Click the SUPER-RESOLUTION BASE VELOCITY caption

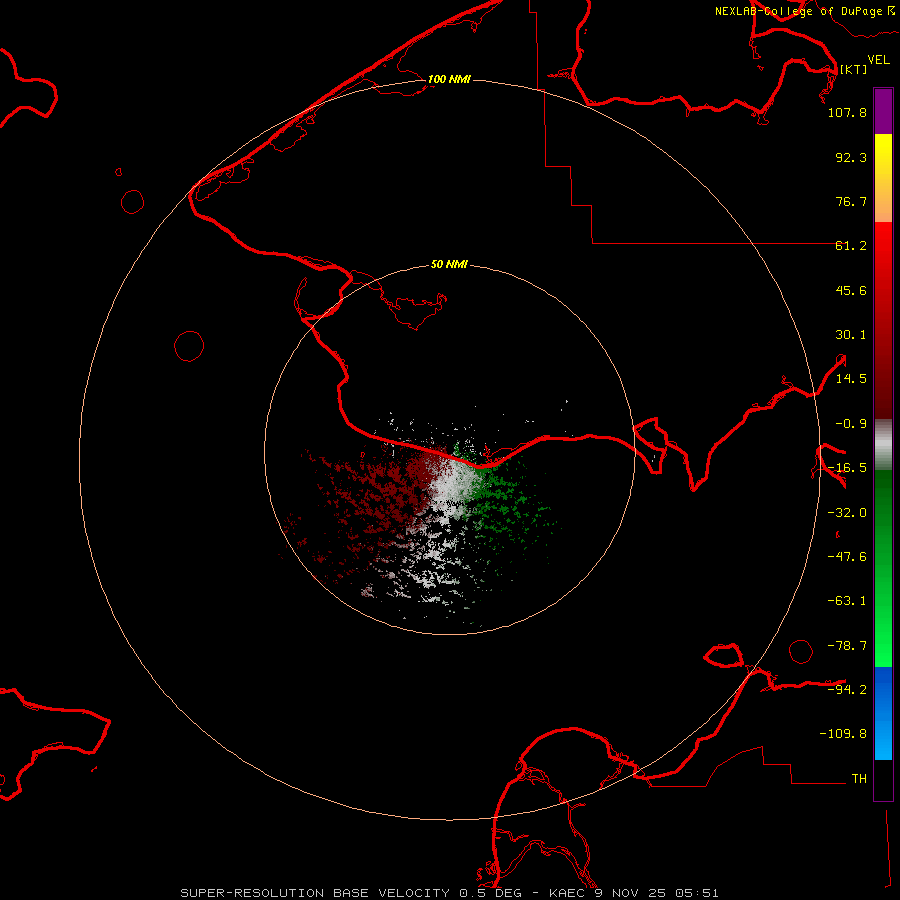coord(315,893)
